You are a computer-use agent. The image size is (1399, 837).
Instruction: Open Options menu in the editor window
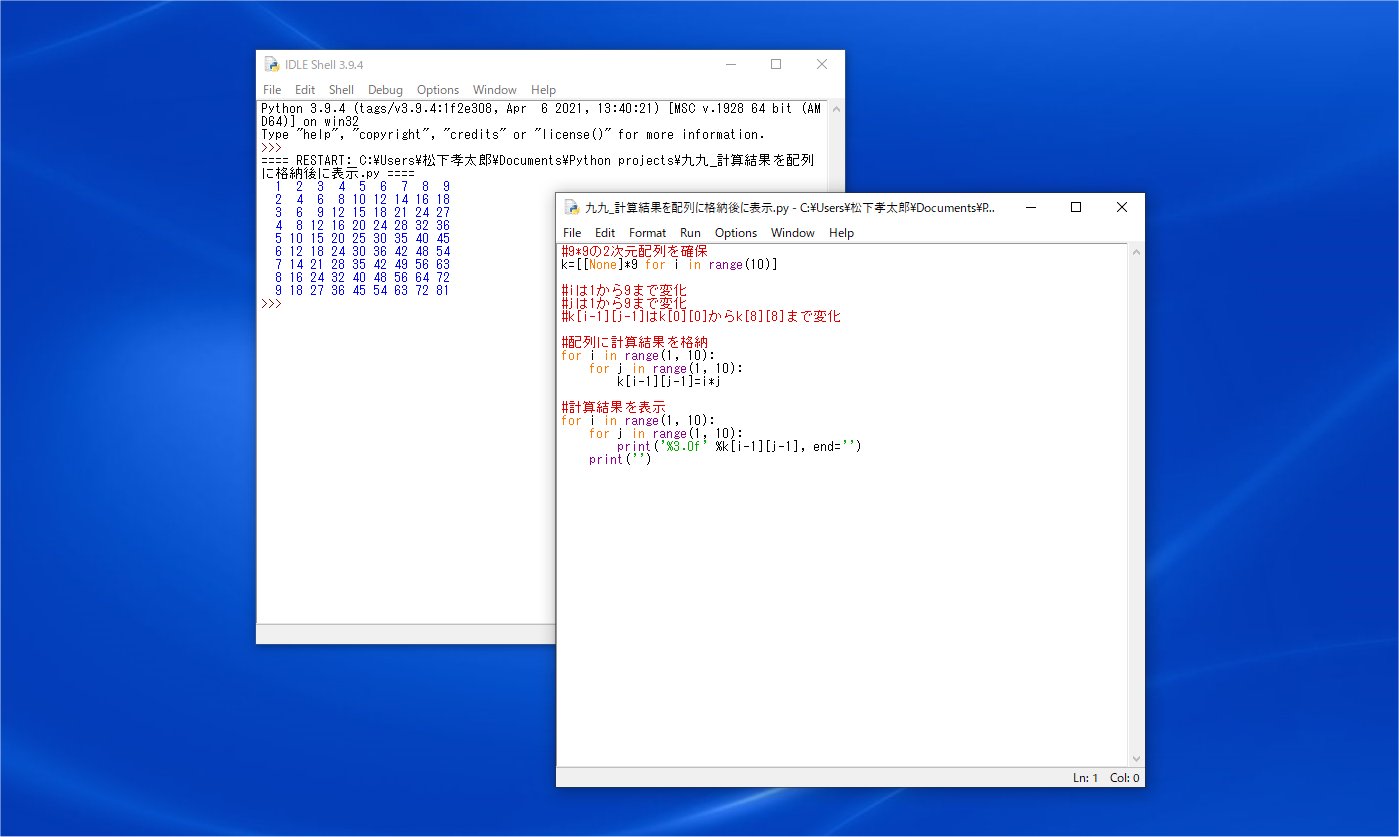click(736, 233)
